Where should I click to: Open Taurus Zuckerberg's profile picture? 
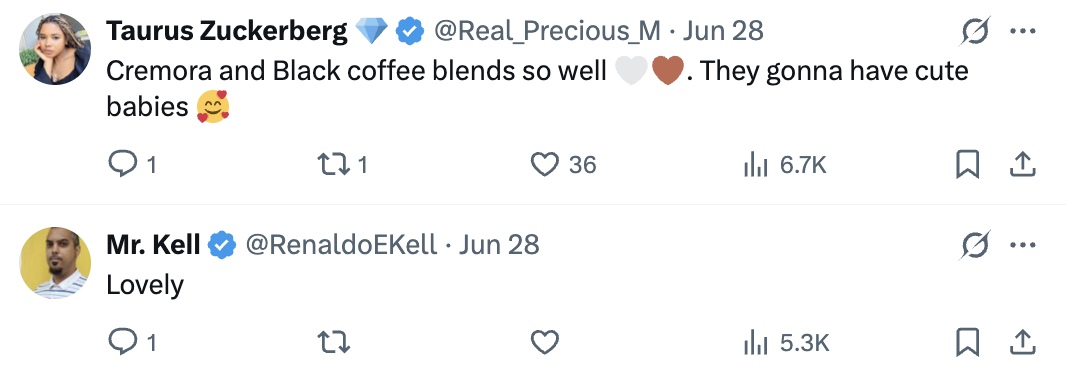point(55,49)
